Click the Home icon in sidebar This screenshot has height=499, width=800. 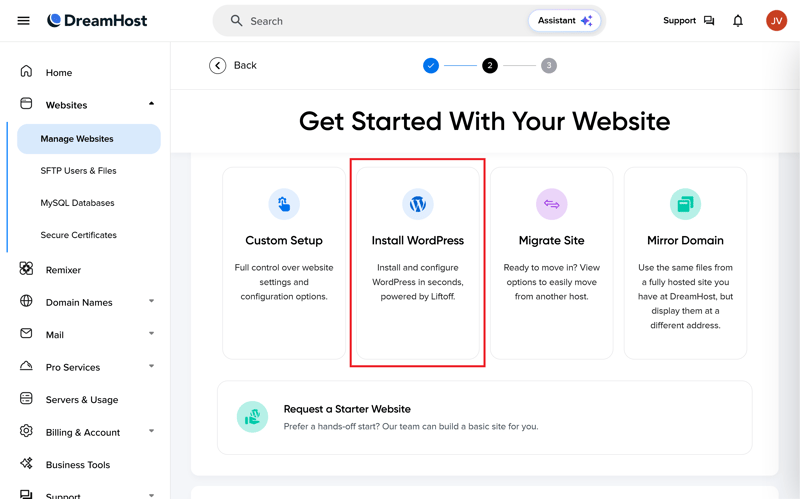tap(26, 71)
